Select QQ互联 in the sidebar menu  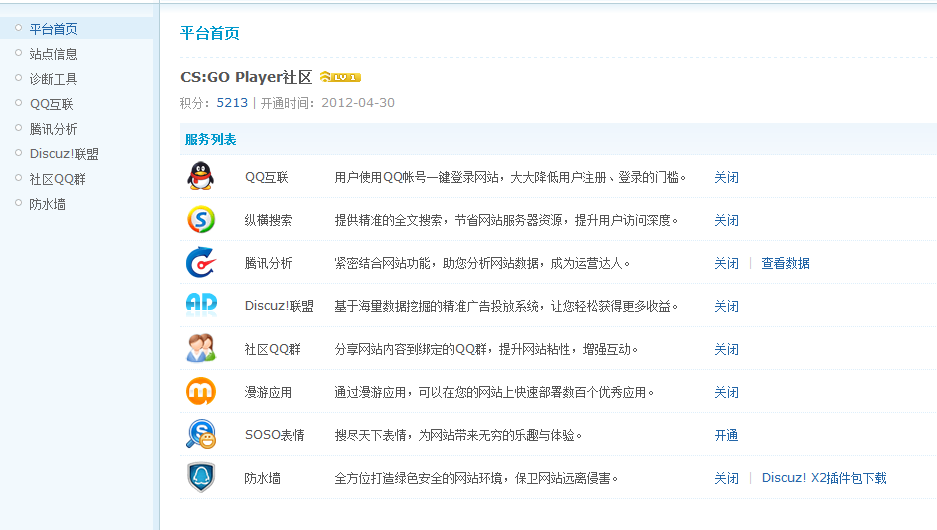pos(51,104)
